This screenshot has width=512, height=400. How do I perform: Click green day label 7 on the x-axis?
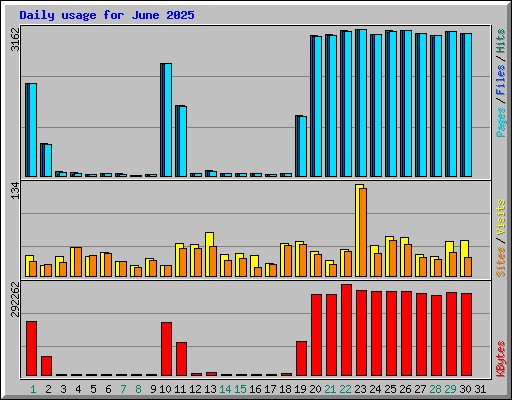point(123,389)
